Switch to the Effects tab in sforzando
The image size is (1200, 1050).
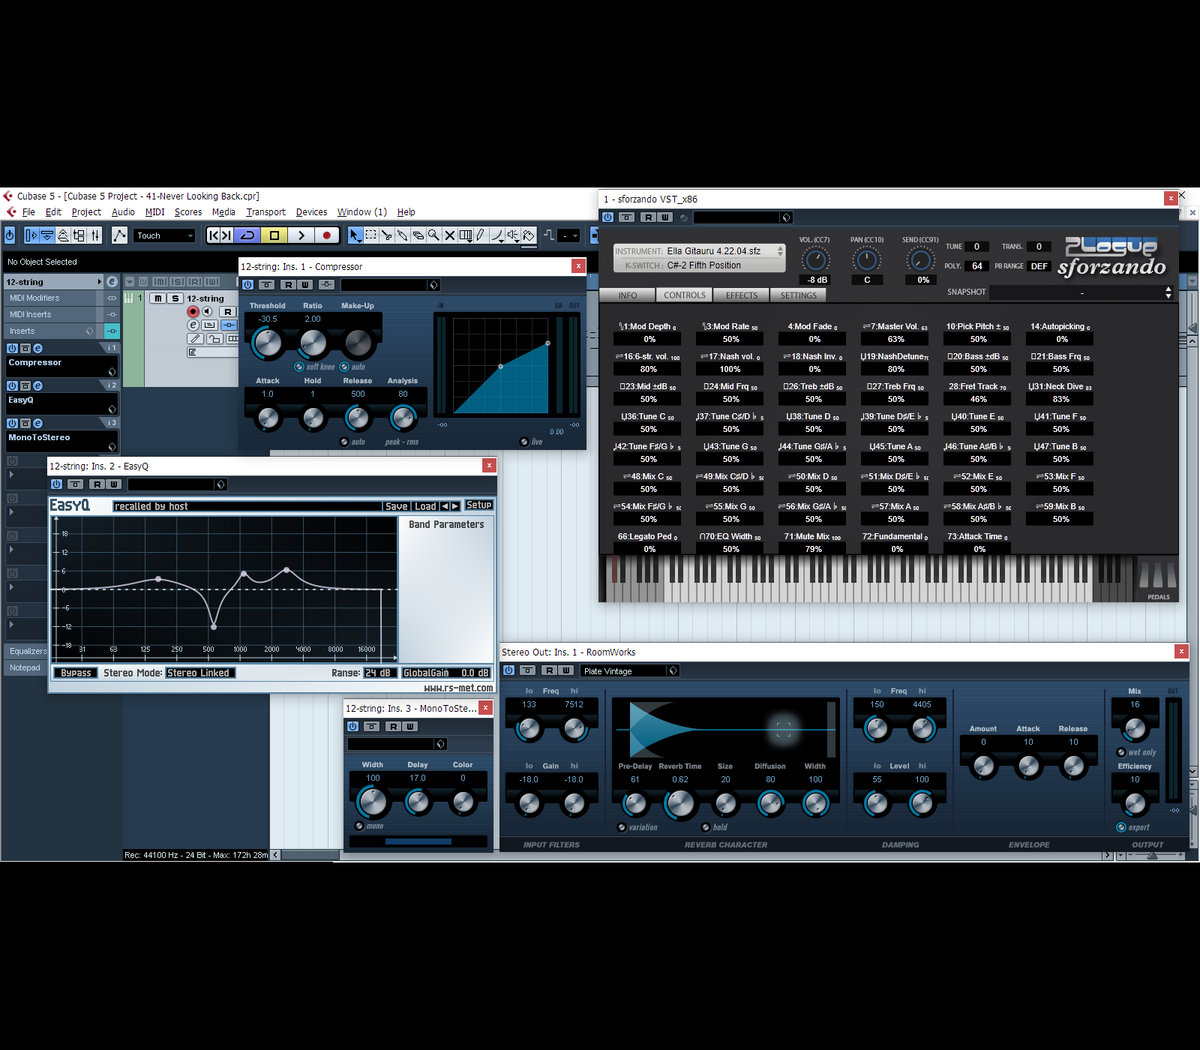(741, 295)
